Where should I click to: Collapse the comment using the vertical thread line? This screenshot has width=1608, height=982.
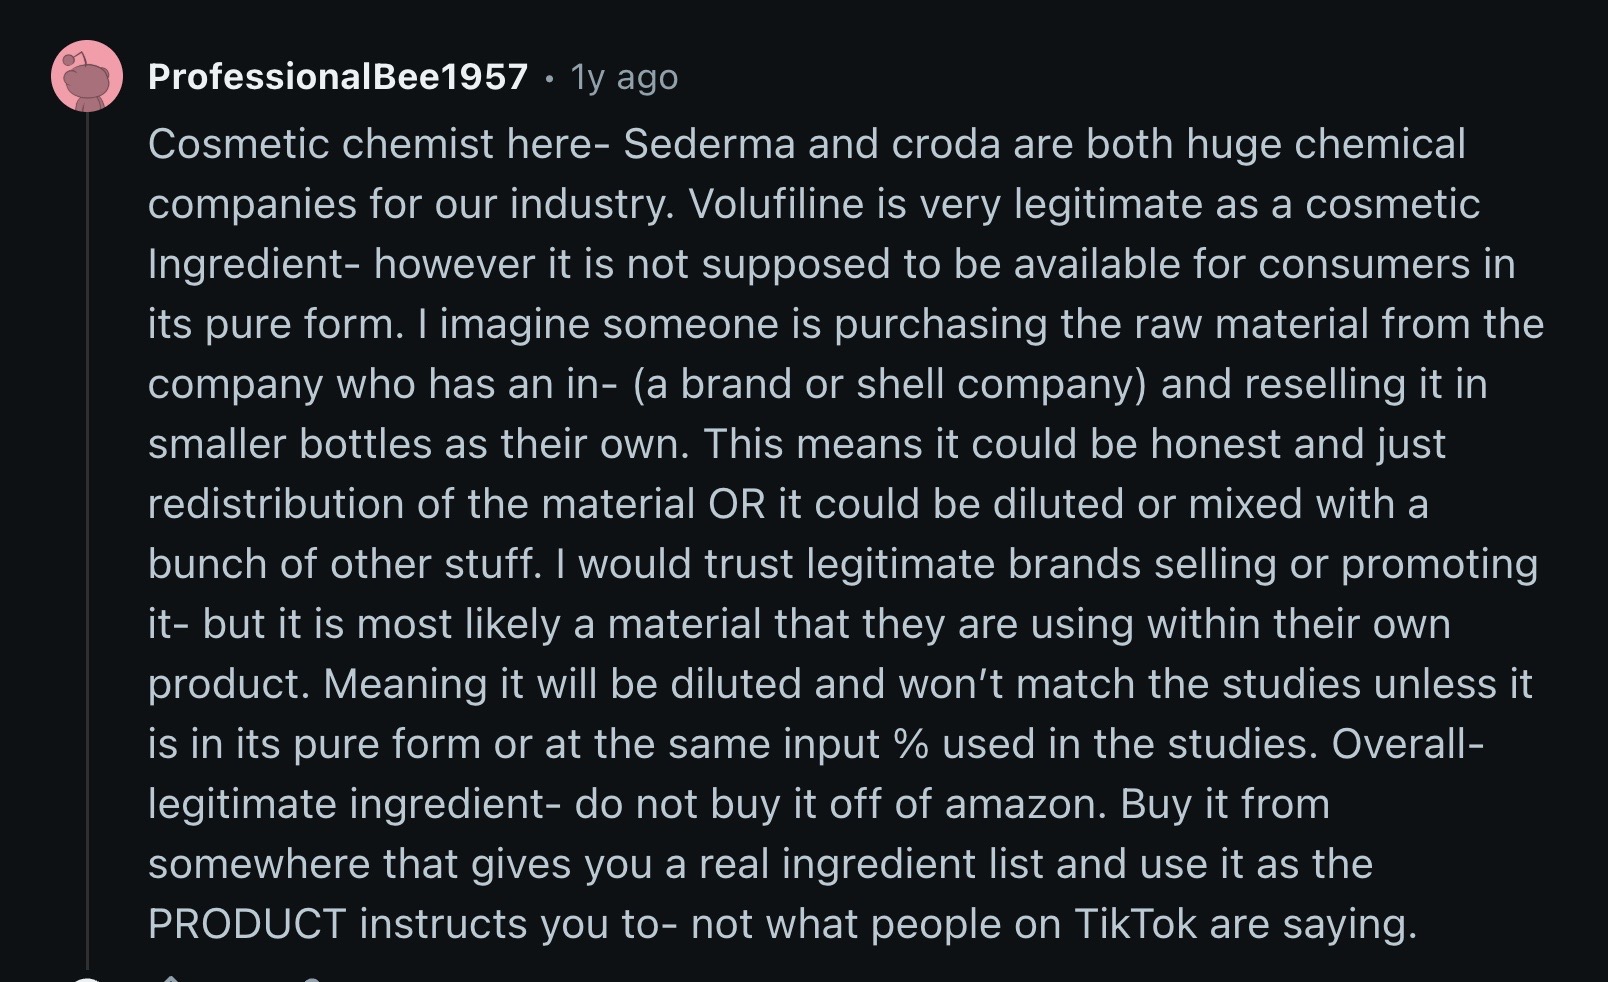tap(87, 540)
